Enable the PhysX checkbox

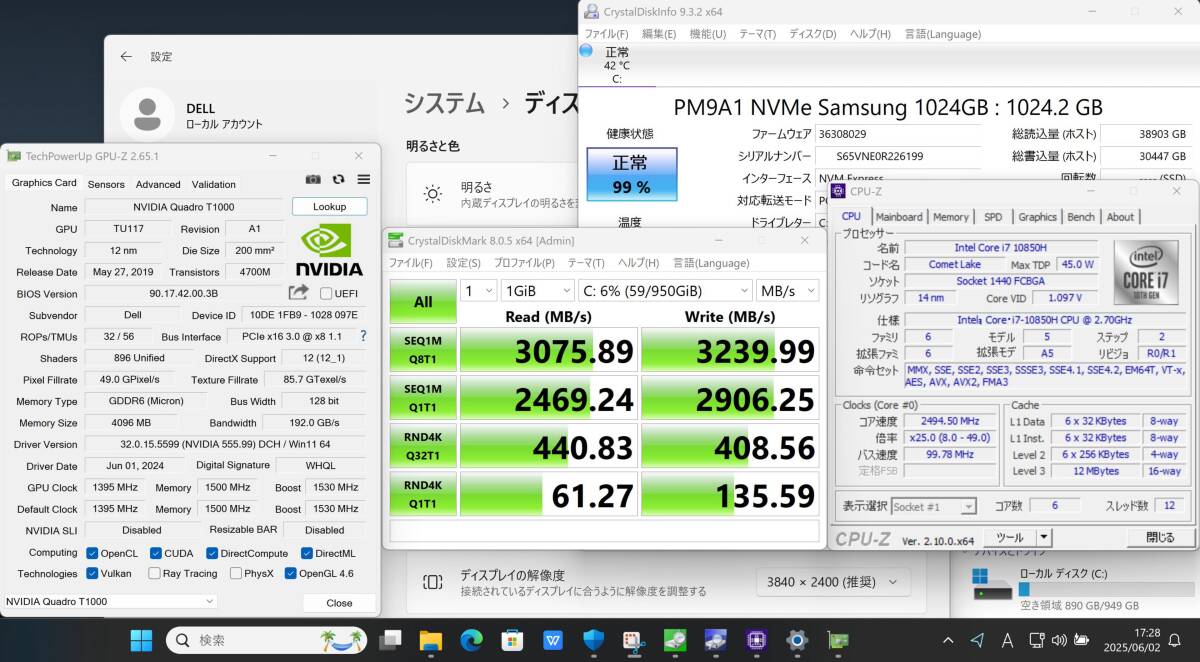235,573
